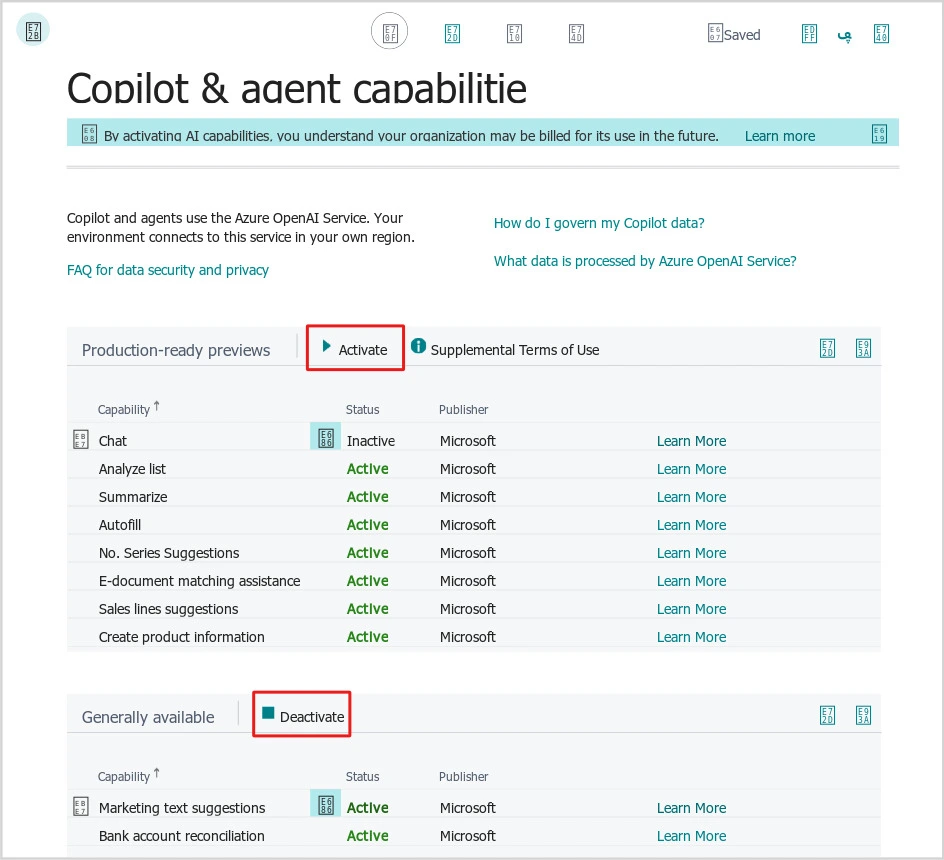The image size is (944, 860).
Task: Maximize the Production-ready previews section
Action: point(863,348)
